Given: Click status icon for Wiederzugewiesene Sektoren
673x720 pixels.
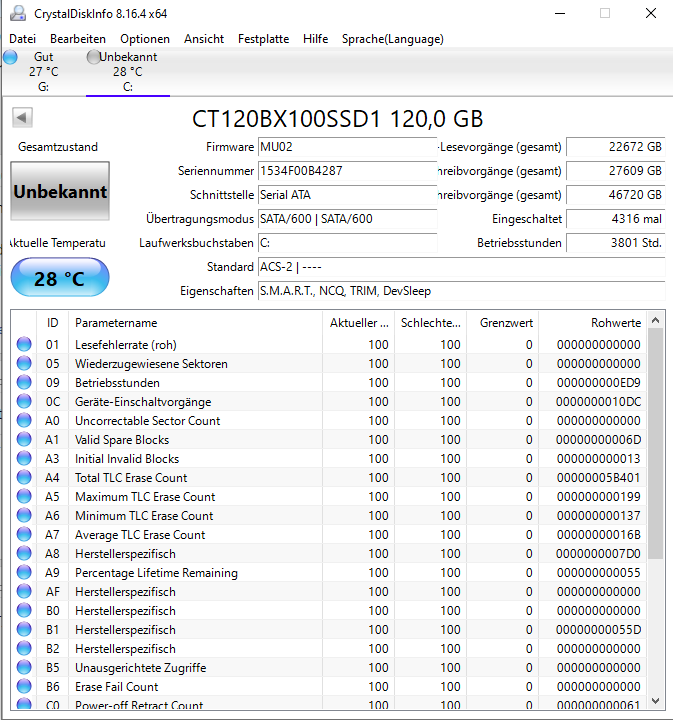Looking at the screenshot, I should pos(24,363).
